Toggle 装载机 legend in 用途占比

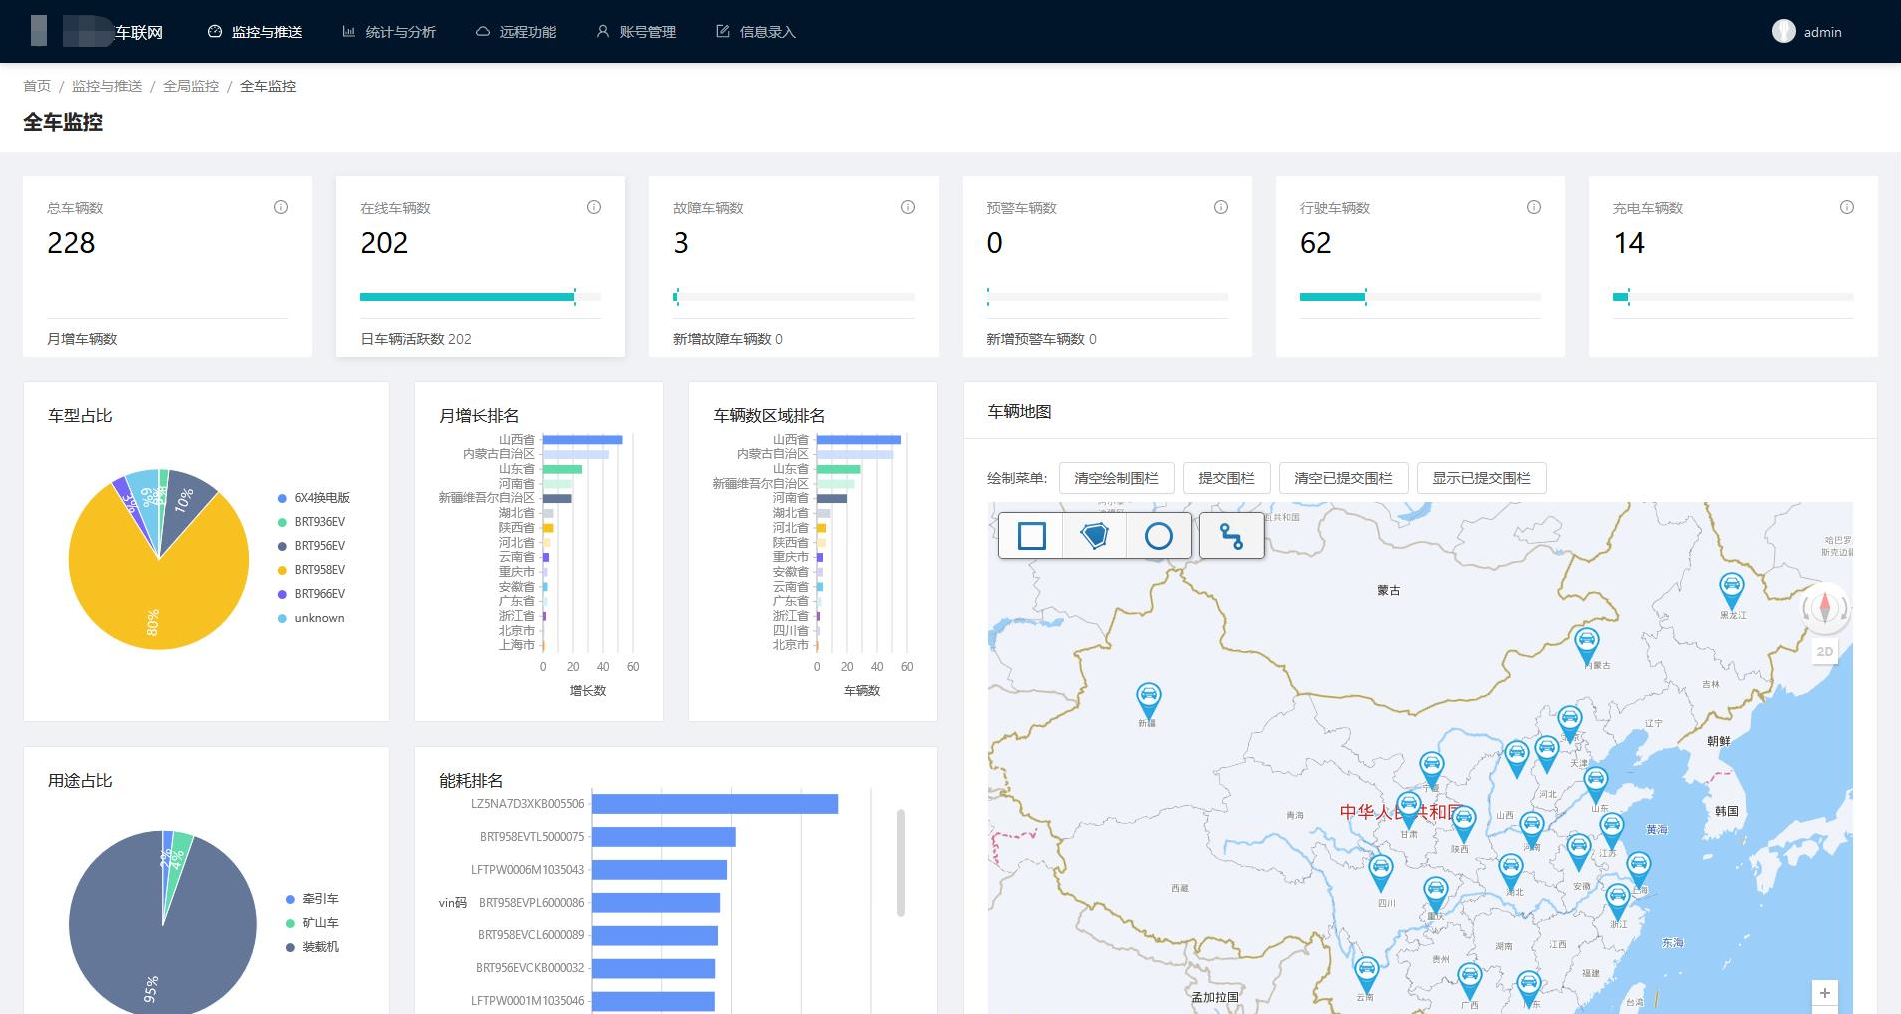[312, 947]
